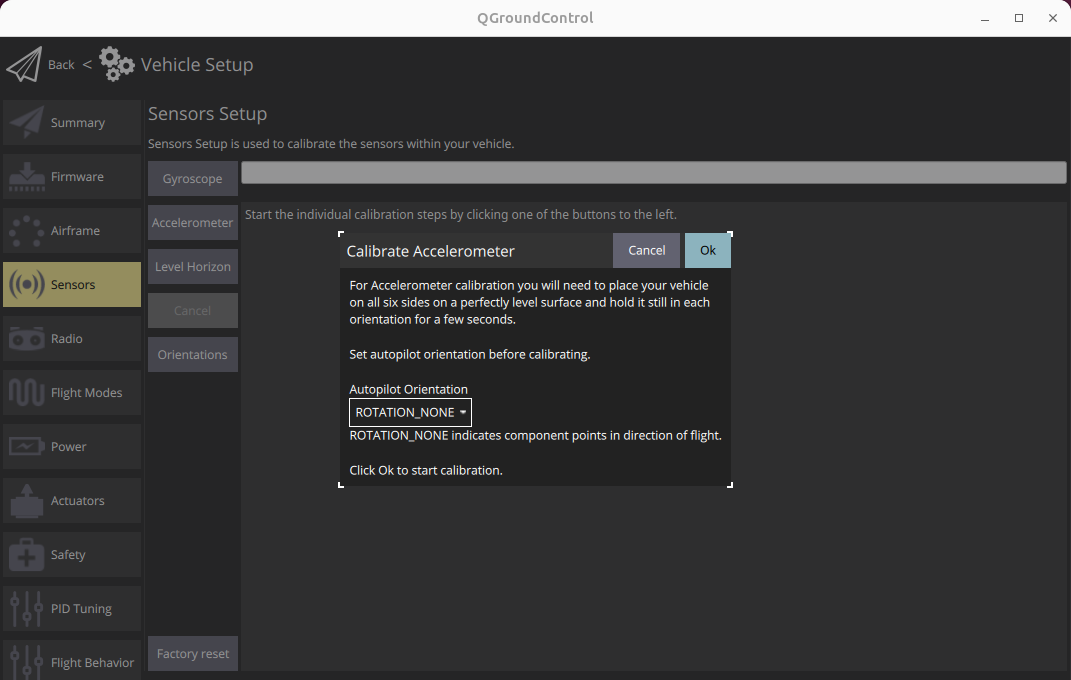Click the Factory reset button
The height and width of the screenshot is (680, 1071).
point(193,654)
